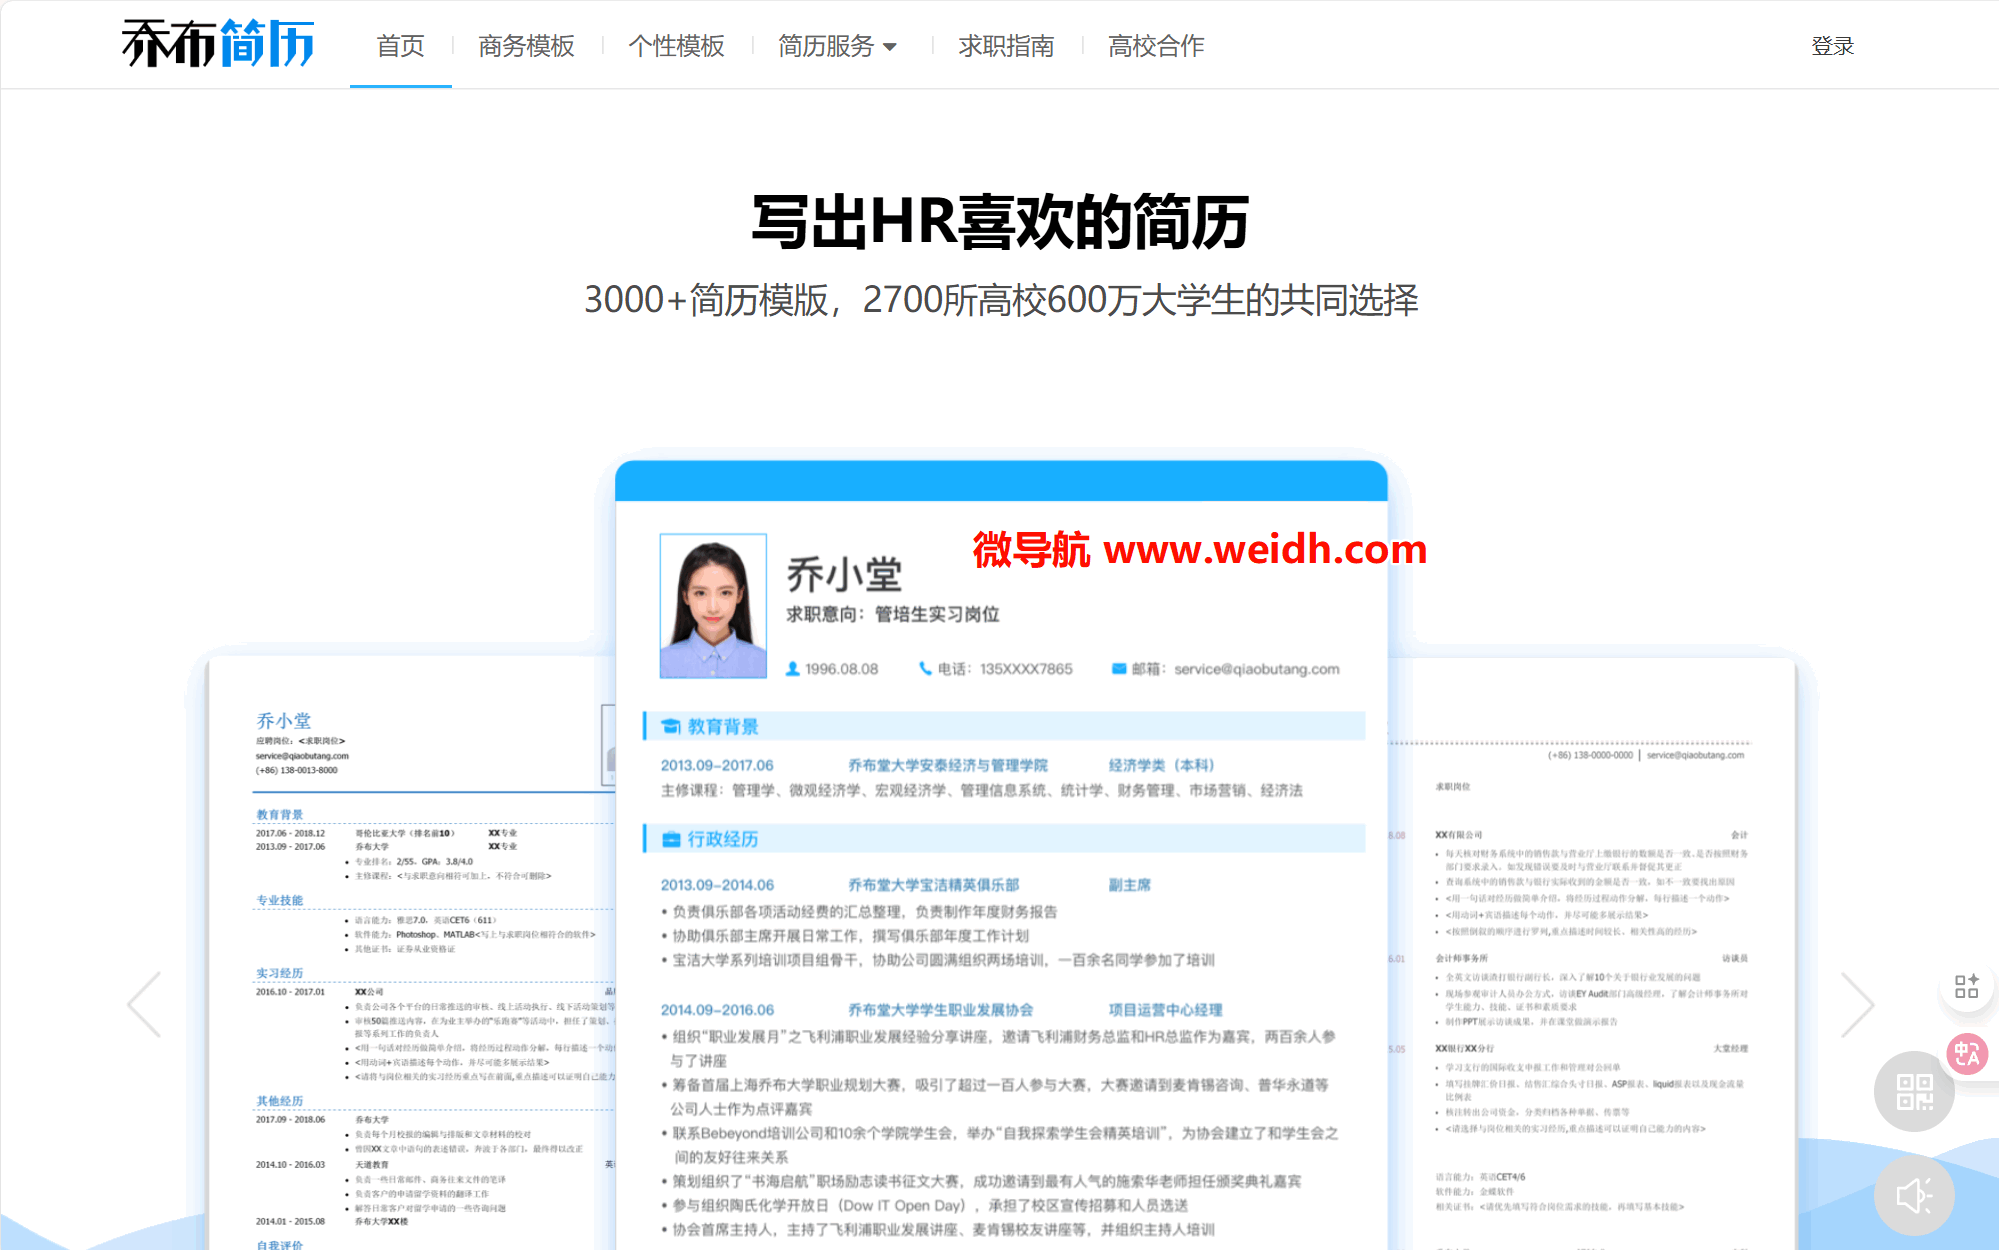Click the resume portrait photo
Image resolution: width=1999 pixels, height=1250 pixels.
click(713, 606)
